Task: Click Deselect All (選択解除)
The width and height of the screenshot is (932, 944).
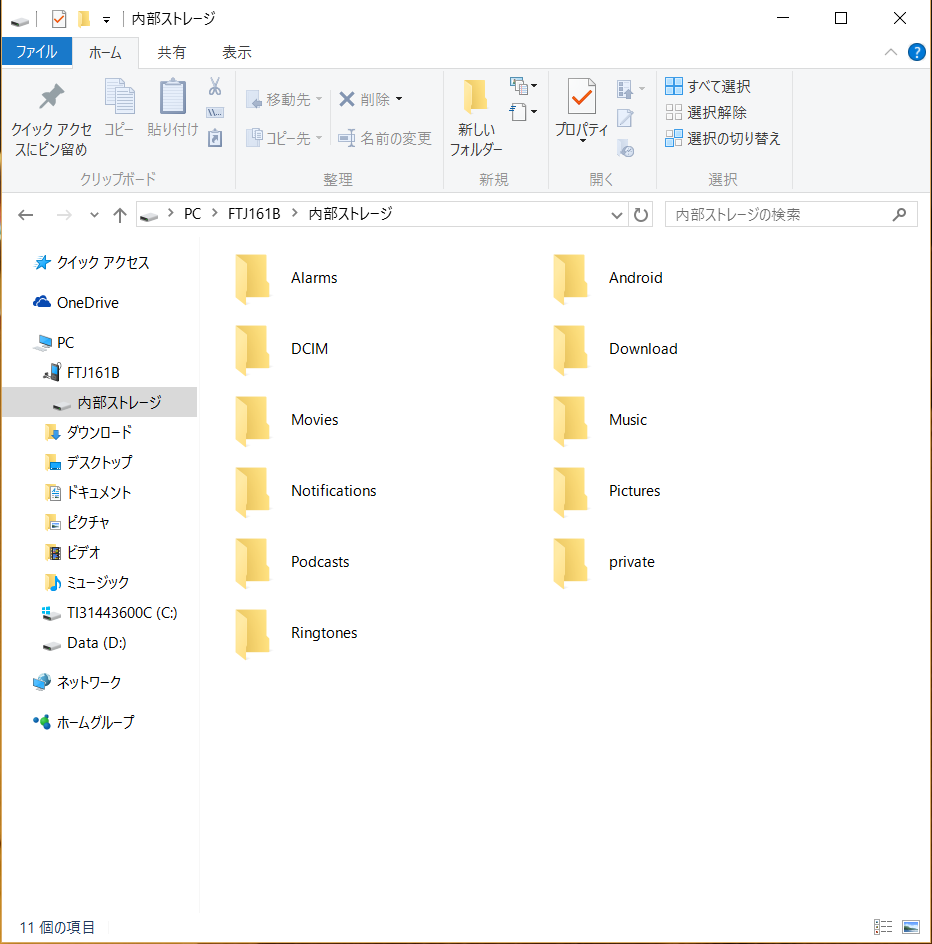Action: pos(706,113)
